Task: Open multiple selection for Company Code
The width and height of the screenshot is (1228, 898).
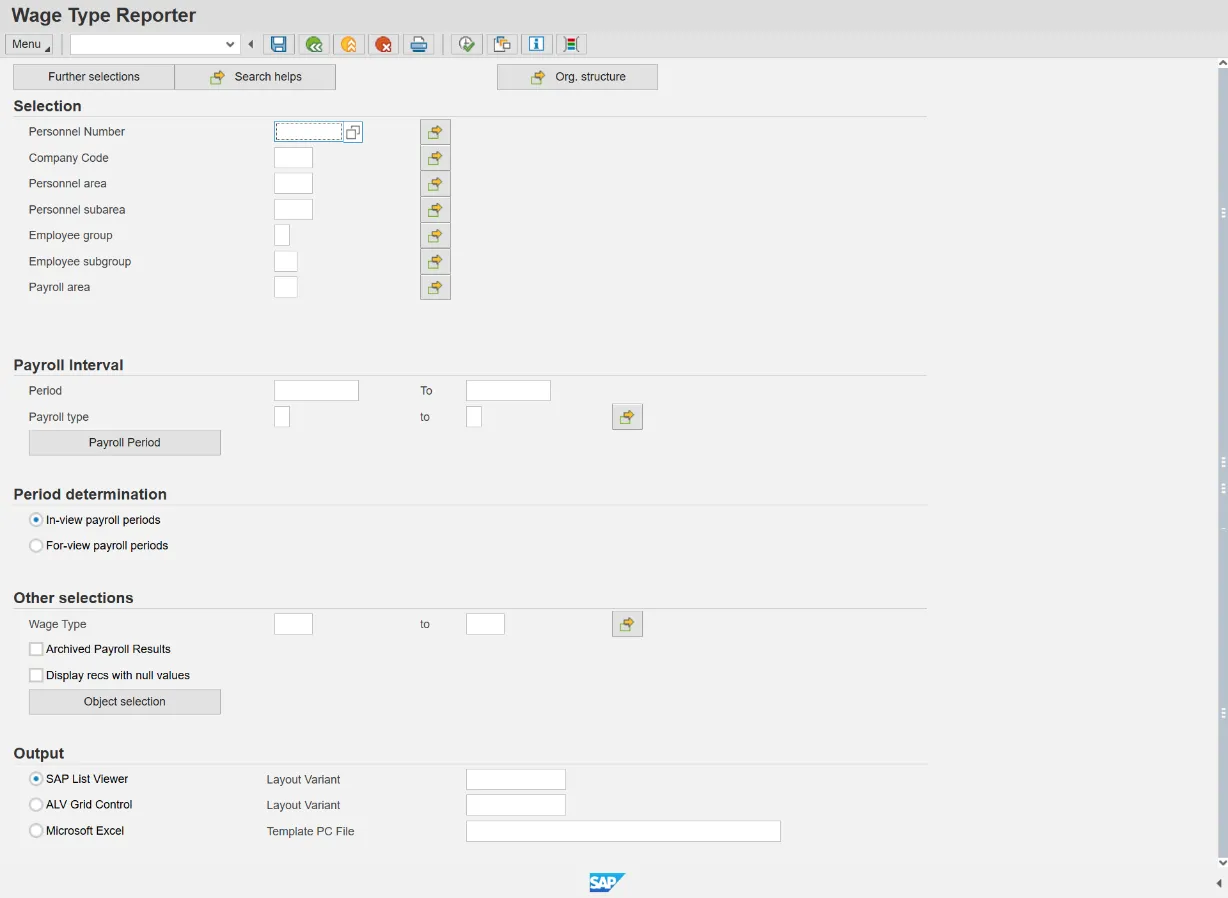Action: click(435, 158)
